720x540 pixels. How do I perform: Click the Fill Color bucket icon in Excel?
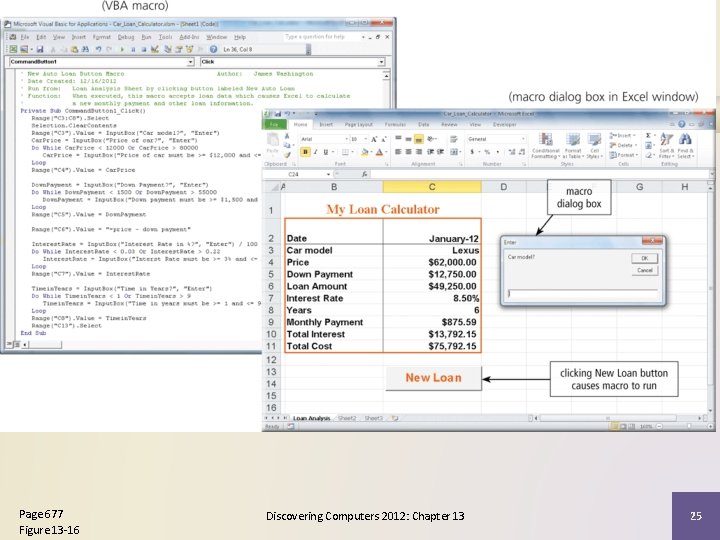click(x=365, y=152)
